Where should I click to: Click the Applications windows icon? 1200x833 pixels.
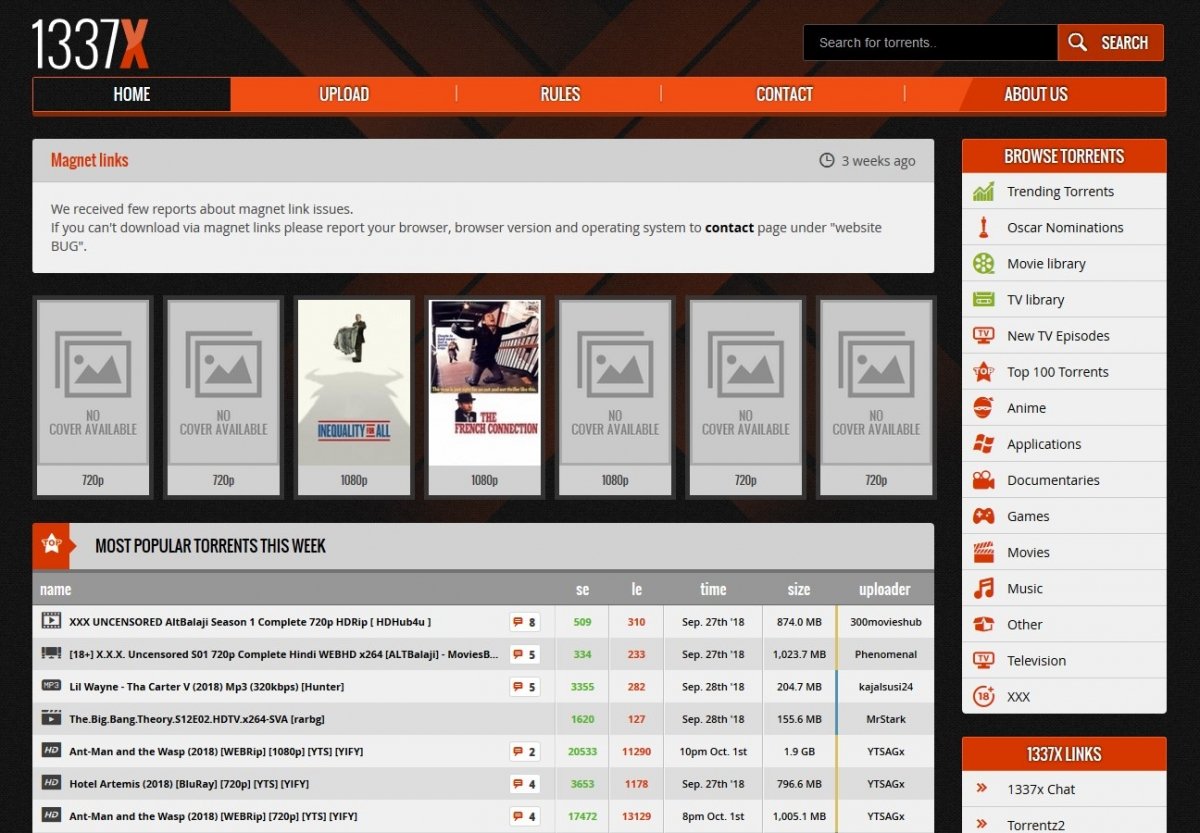[984, 443]
